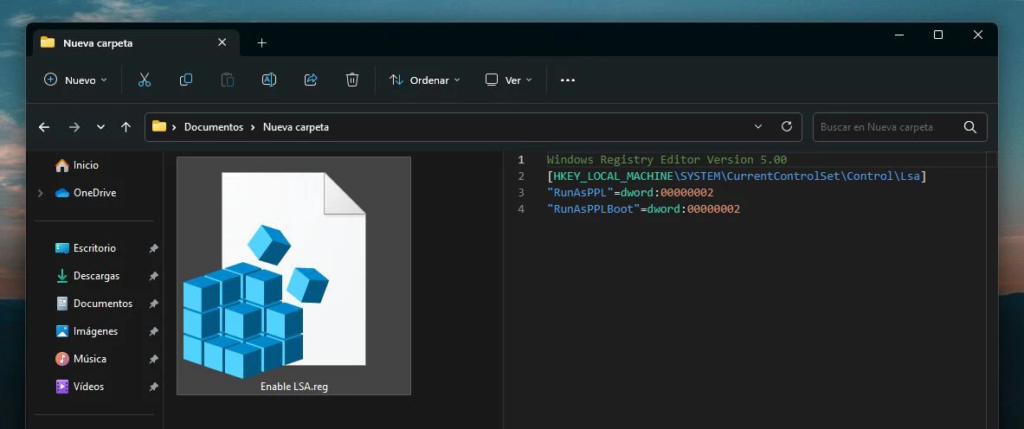Unpin Vídeos using its pin icon
This screenshot has width=1024, height=429.
coord(153,387)
